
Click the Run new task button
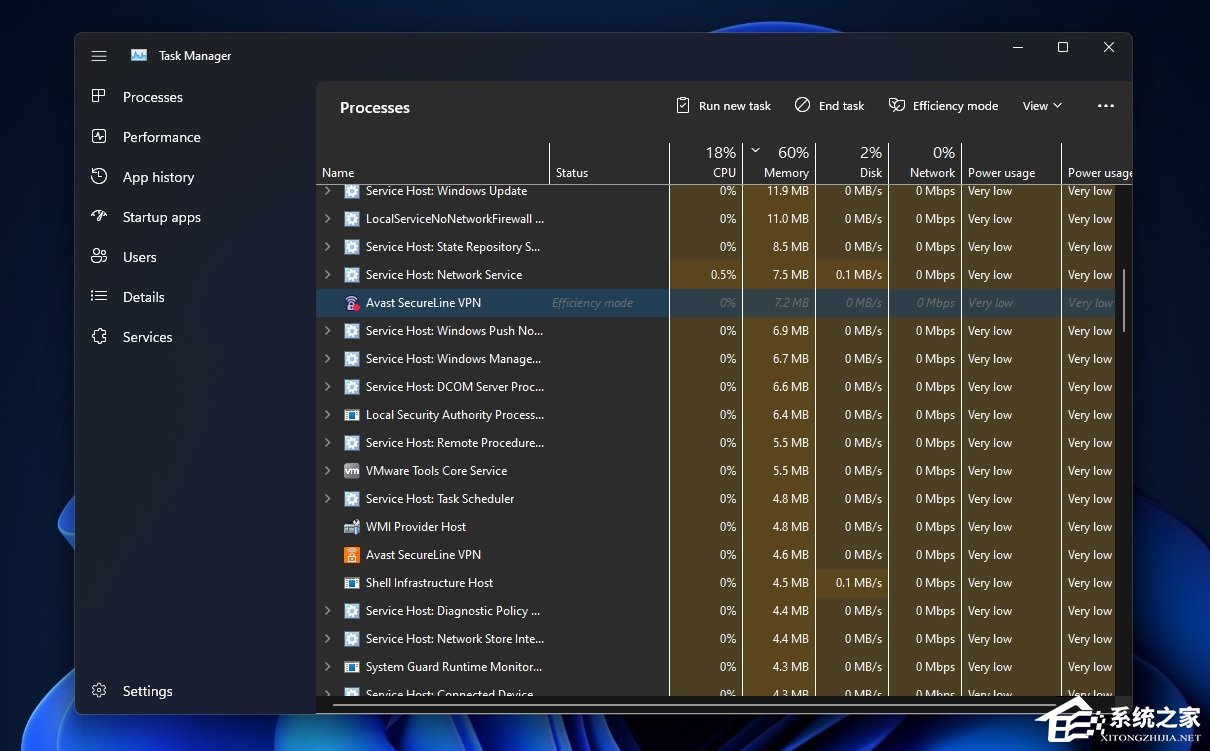pos(723,106)
